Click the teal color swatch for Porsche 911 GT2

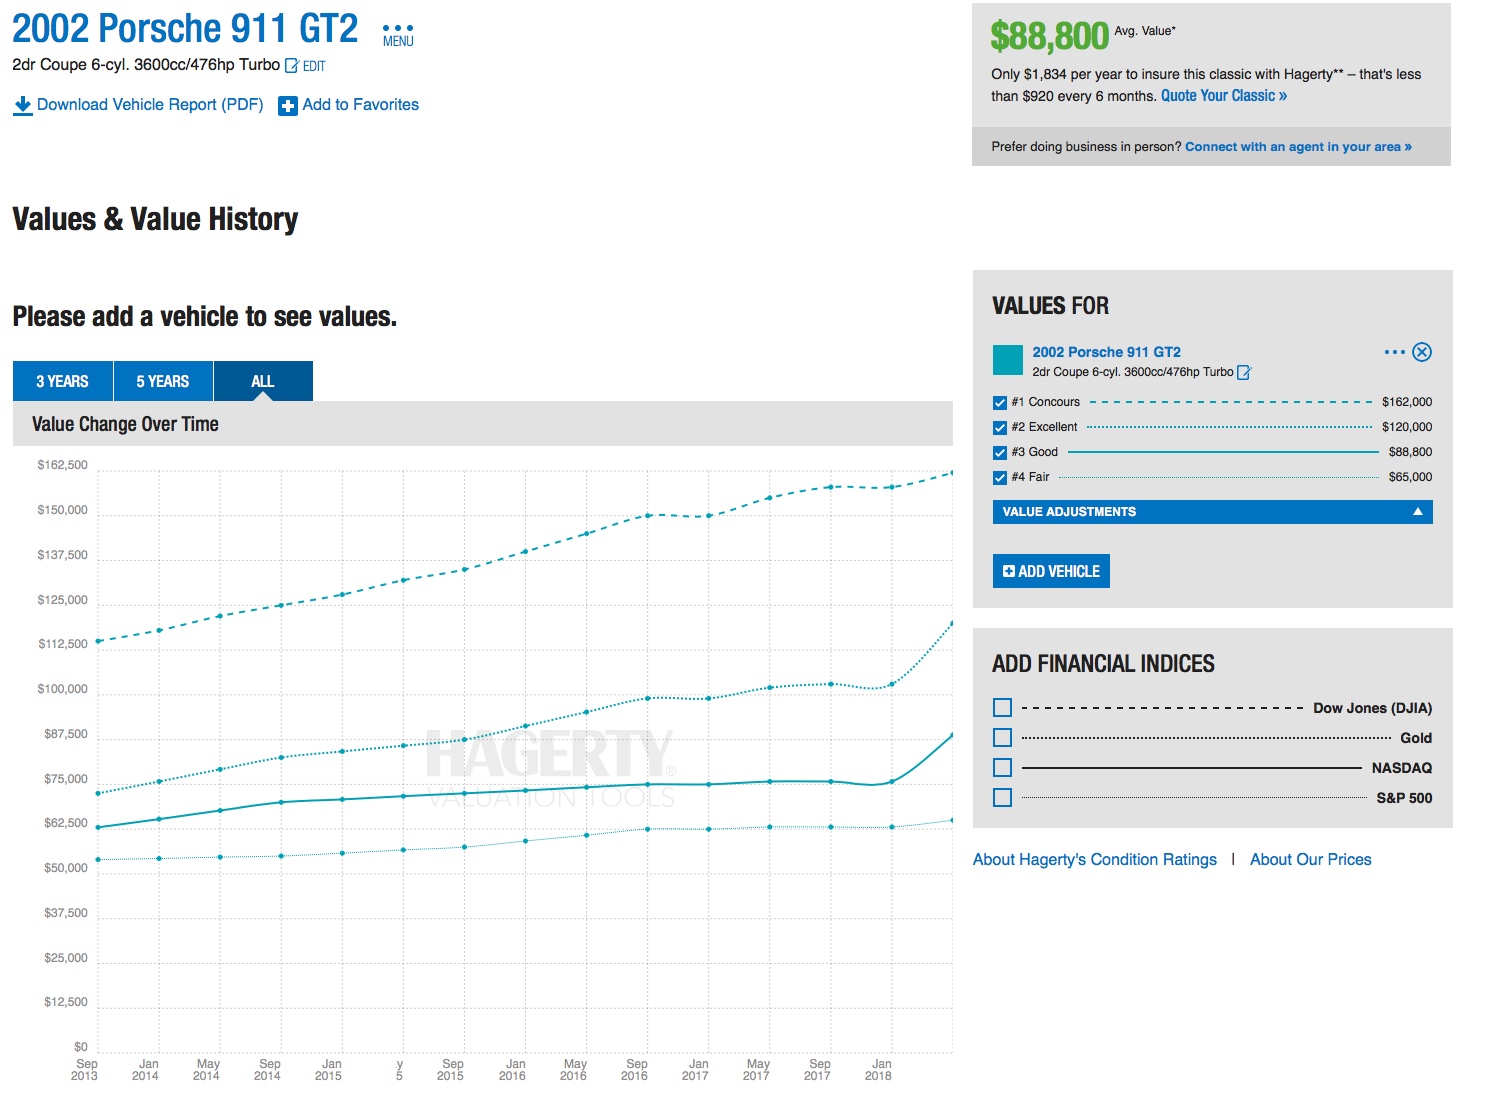coord(1007,360)
